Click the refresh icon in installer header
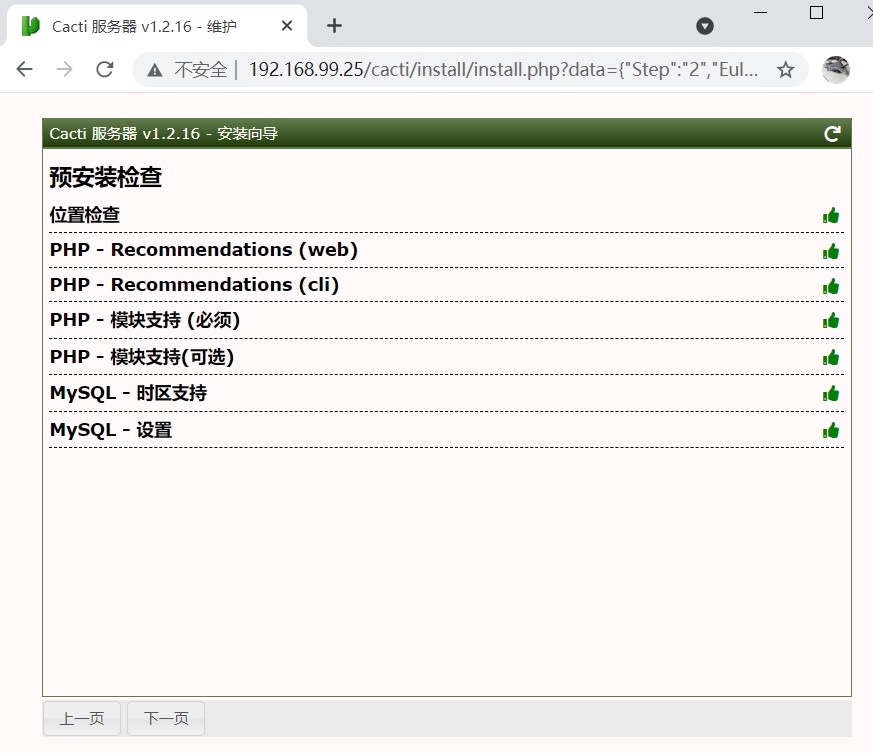This screenshot has width=873, height=753. (832, 134)
